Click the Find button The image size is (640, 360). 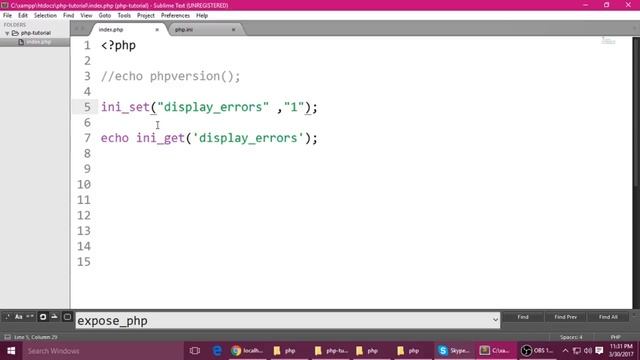point(523,317)
